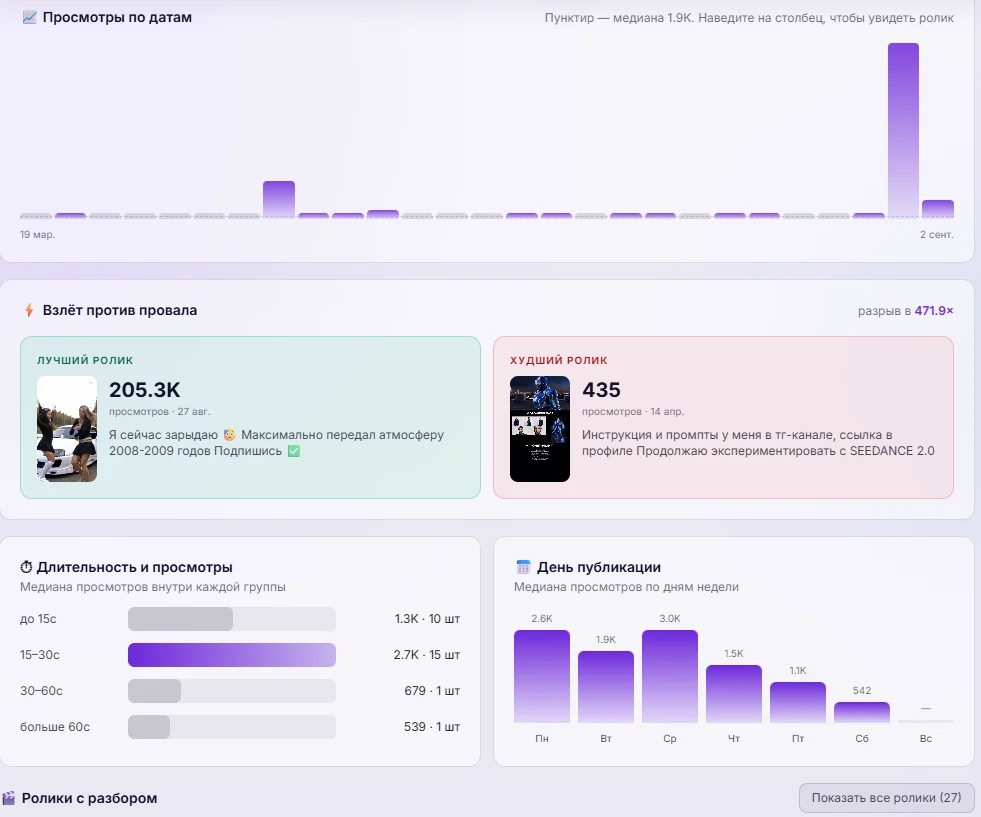Click the "471.9×" gap value
Screen dimensions: 981x817
[934, 310]
